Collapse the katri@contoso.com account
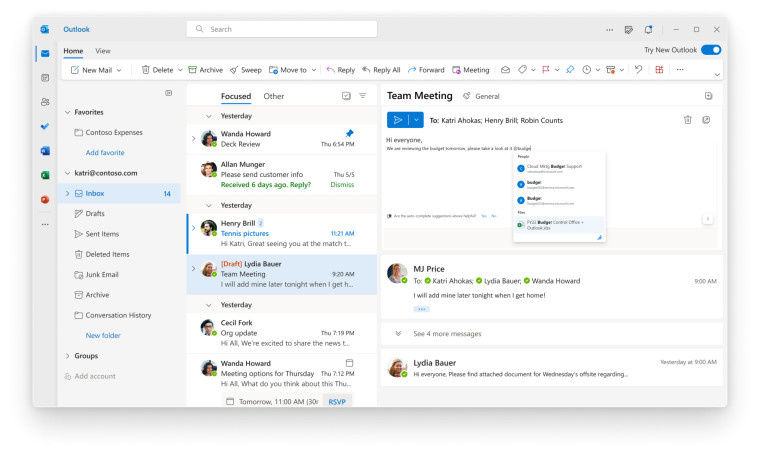Screen dimensions: 760x456 [67, 173]
